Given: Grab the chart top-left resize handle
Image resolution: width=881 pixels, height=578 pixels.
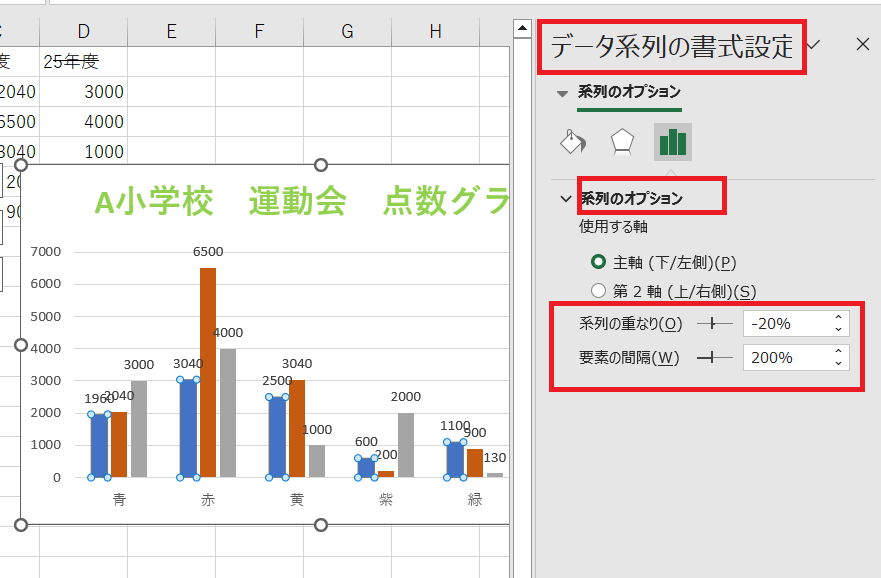Looking at the screenshot, I should pyautogui.click(x=21, y=165).
